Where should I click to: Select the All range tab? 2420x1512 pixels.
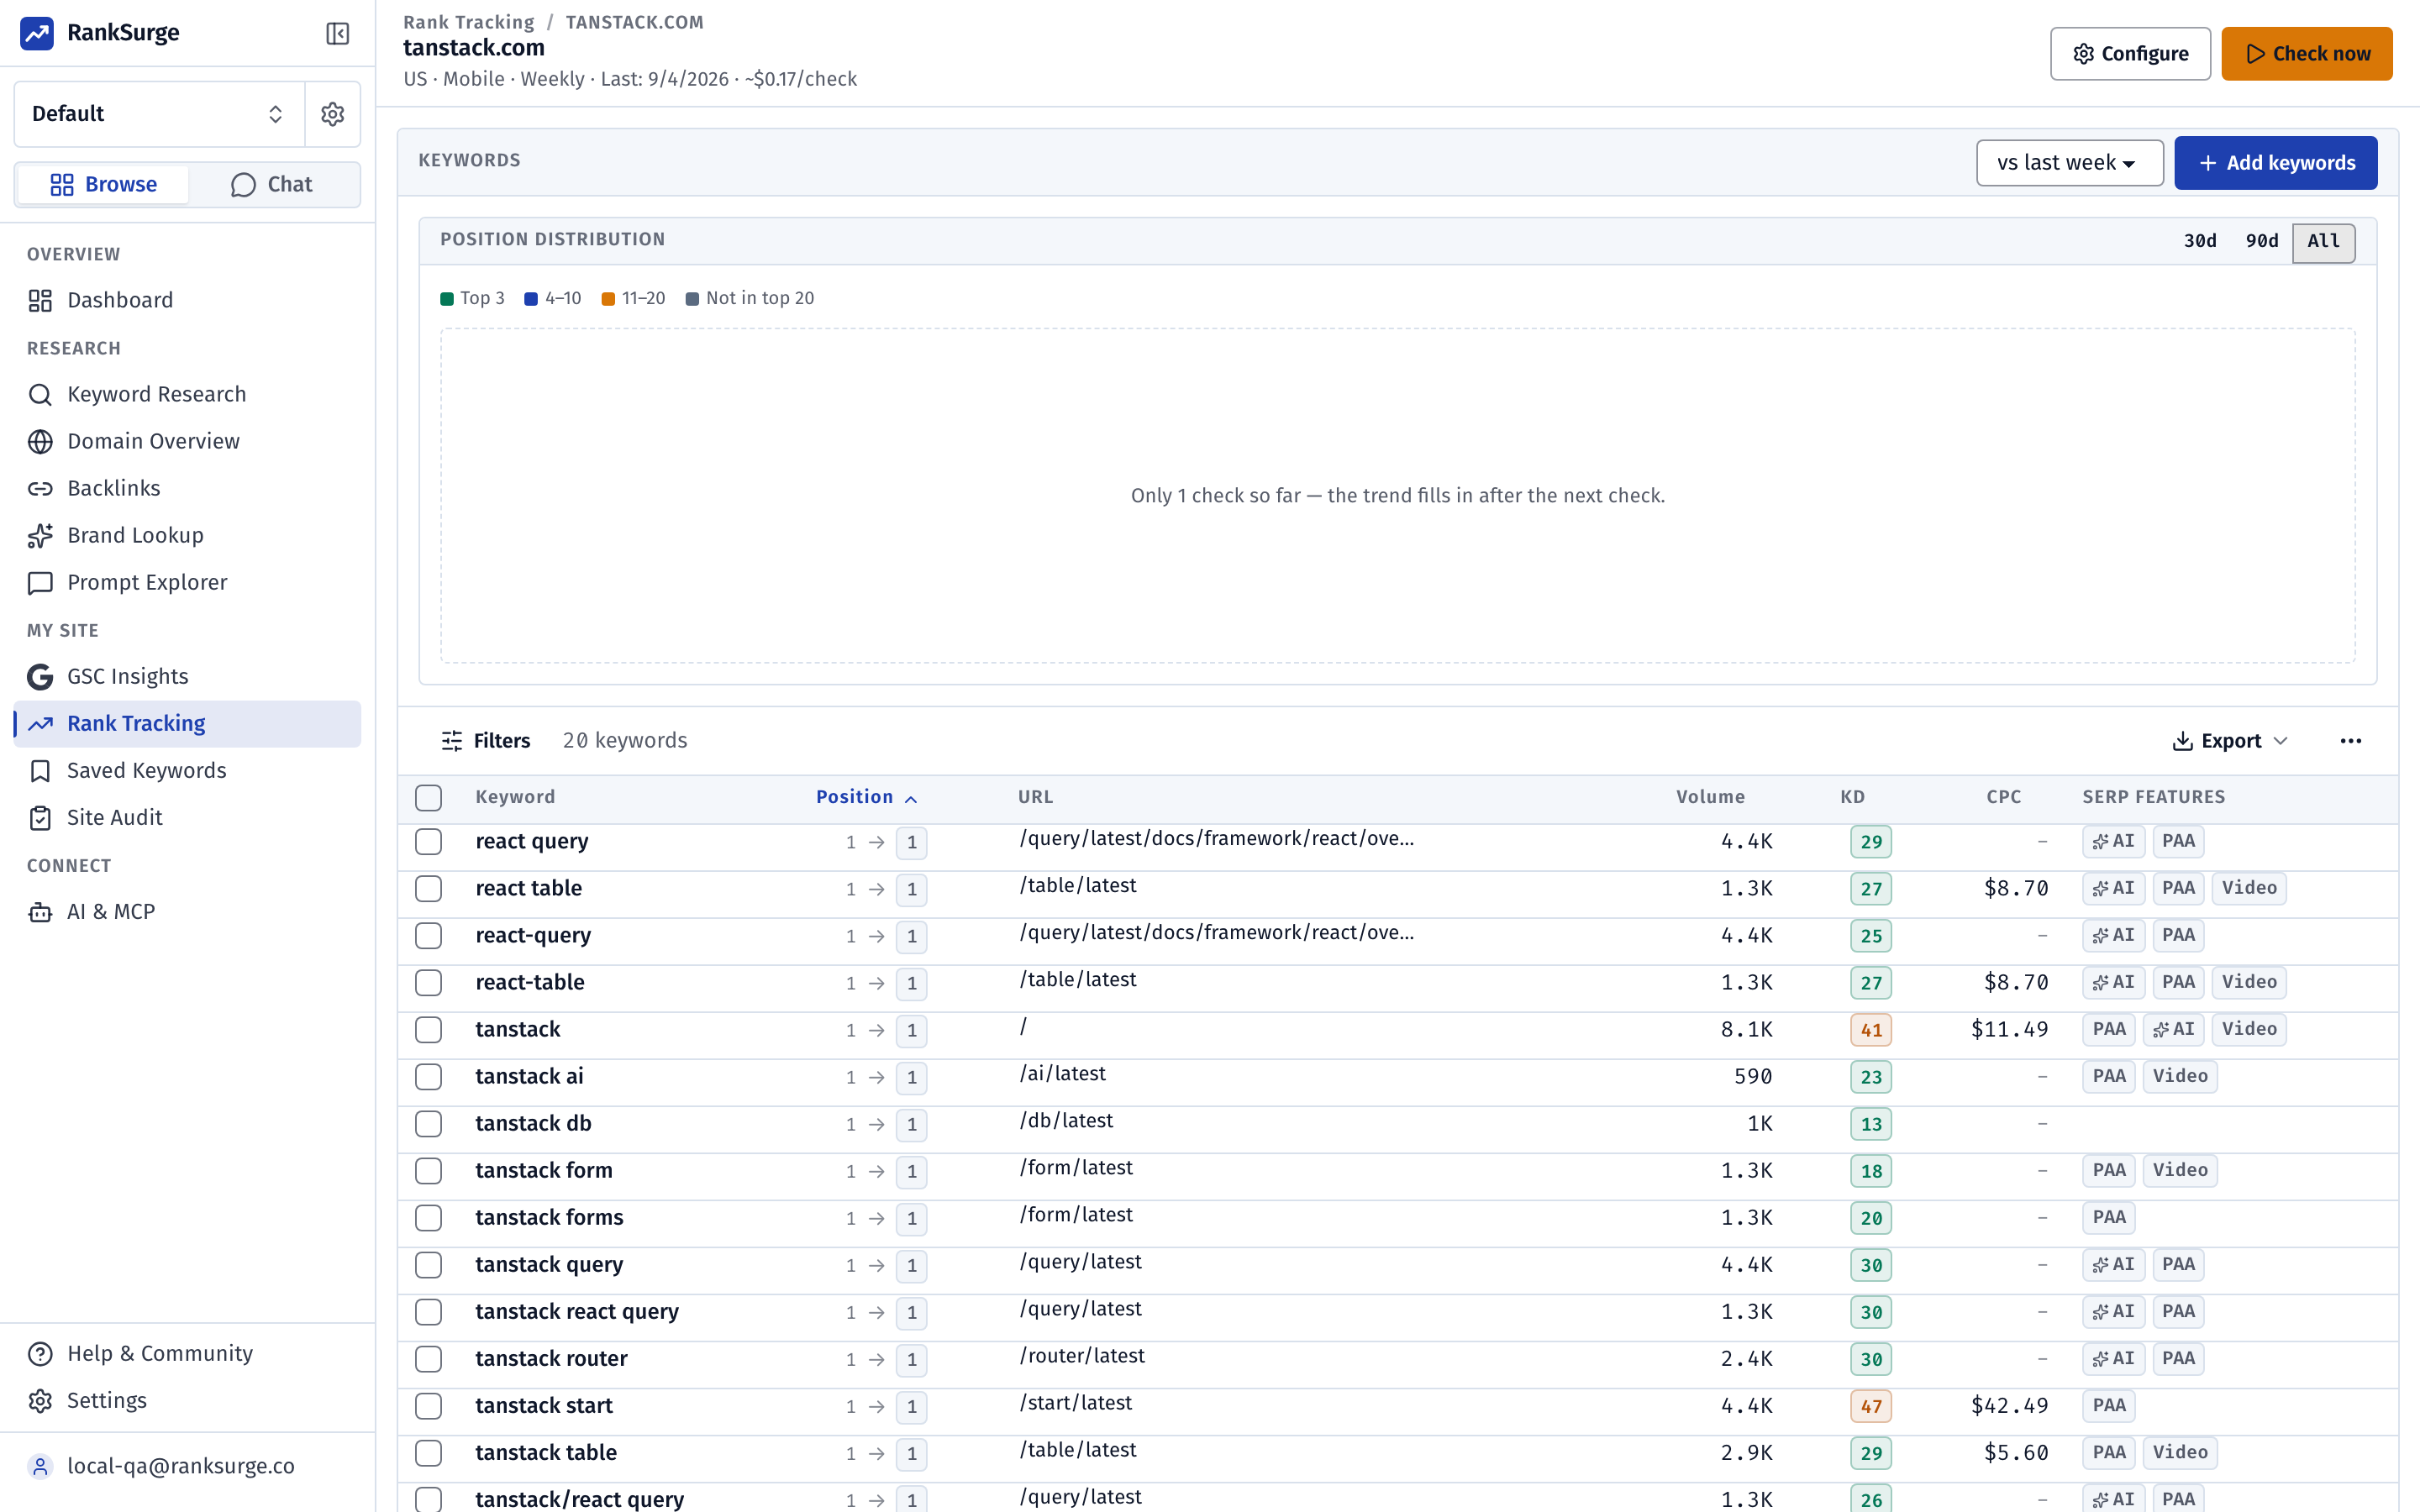click(2323, 241)
